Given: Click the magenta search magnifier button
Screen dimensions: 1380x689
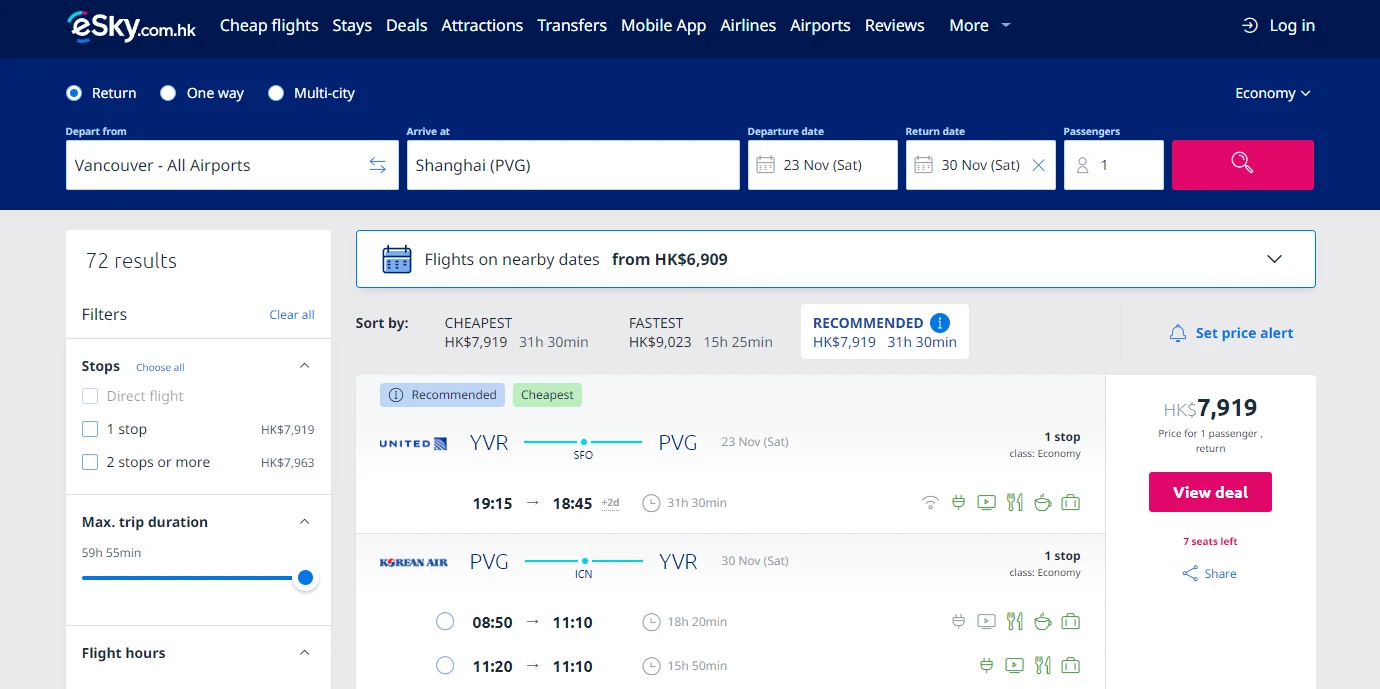Looking at the screenshot, I should [x=1242, y=164].
